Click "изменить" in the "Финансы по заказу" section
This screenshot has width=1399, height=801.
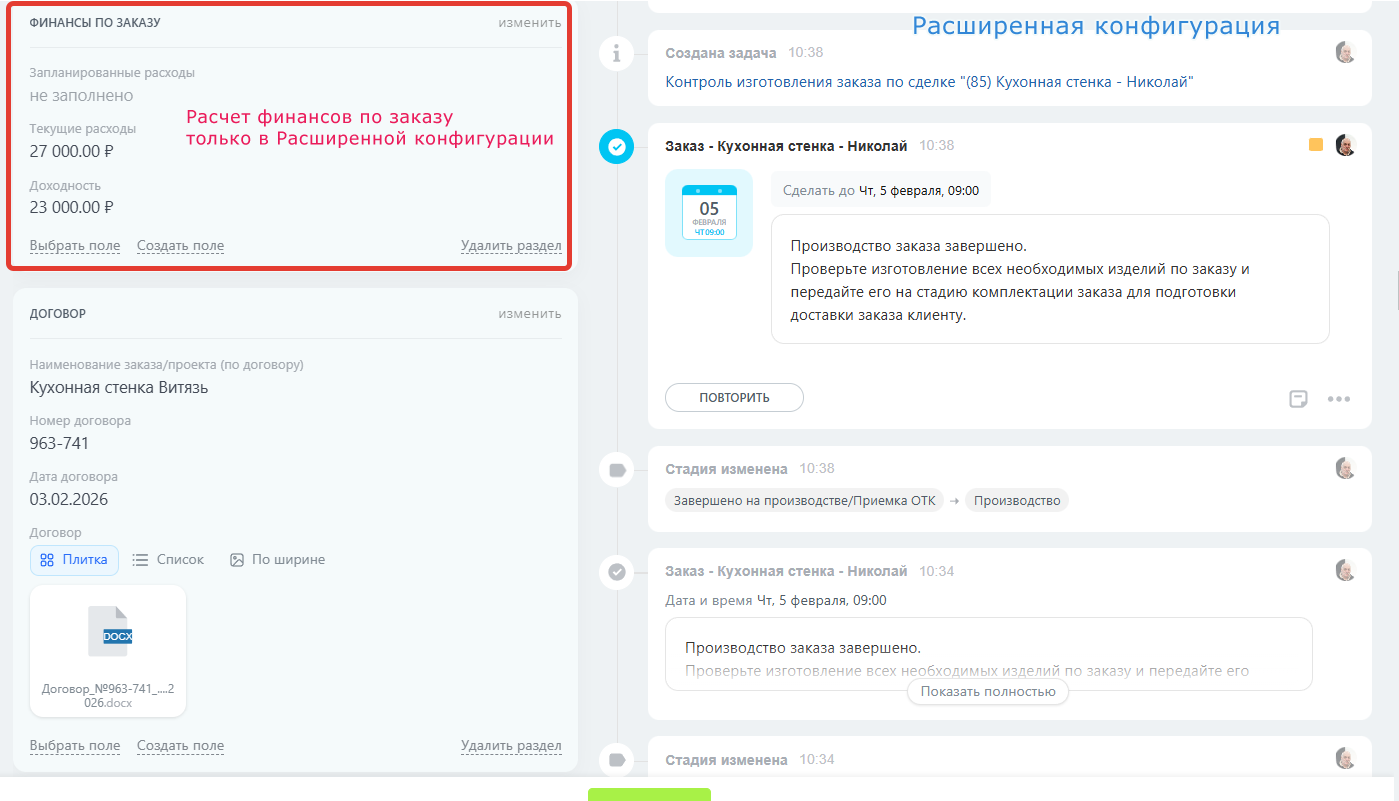tap(530, 22)
